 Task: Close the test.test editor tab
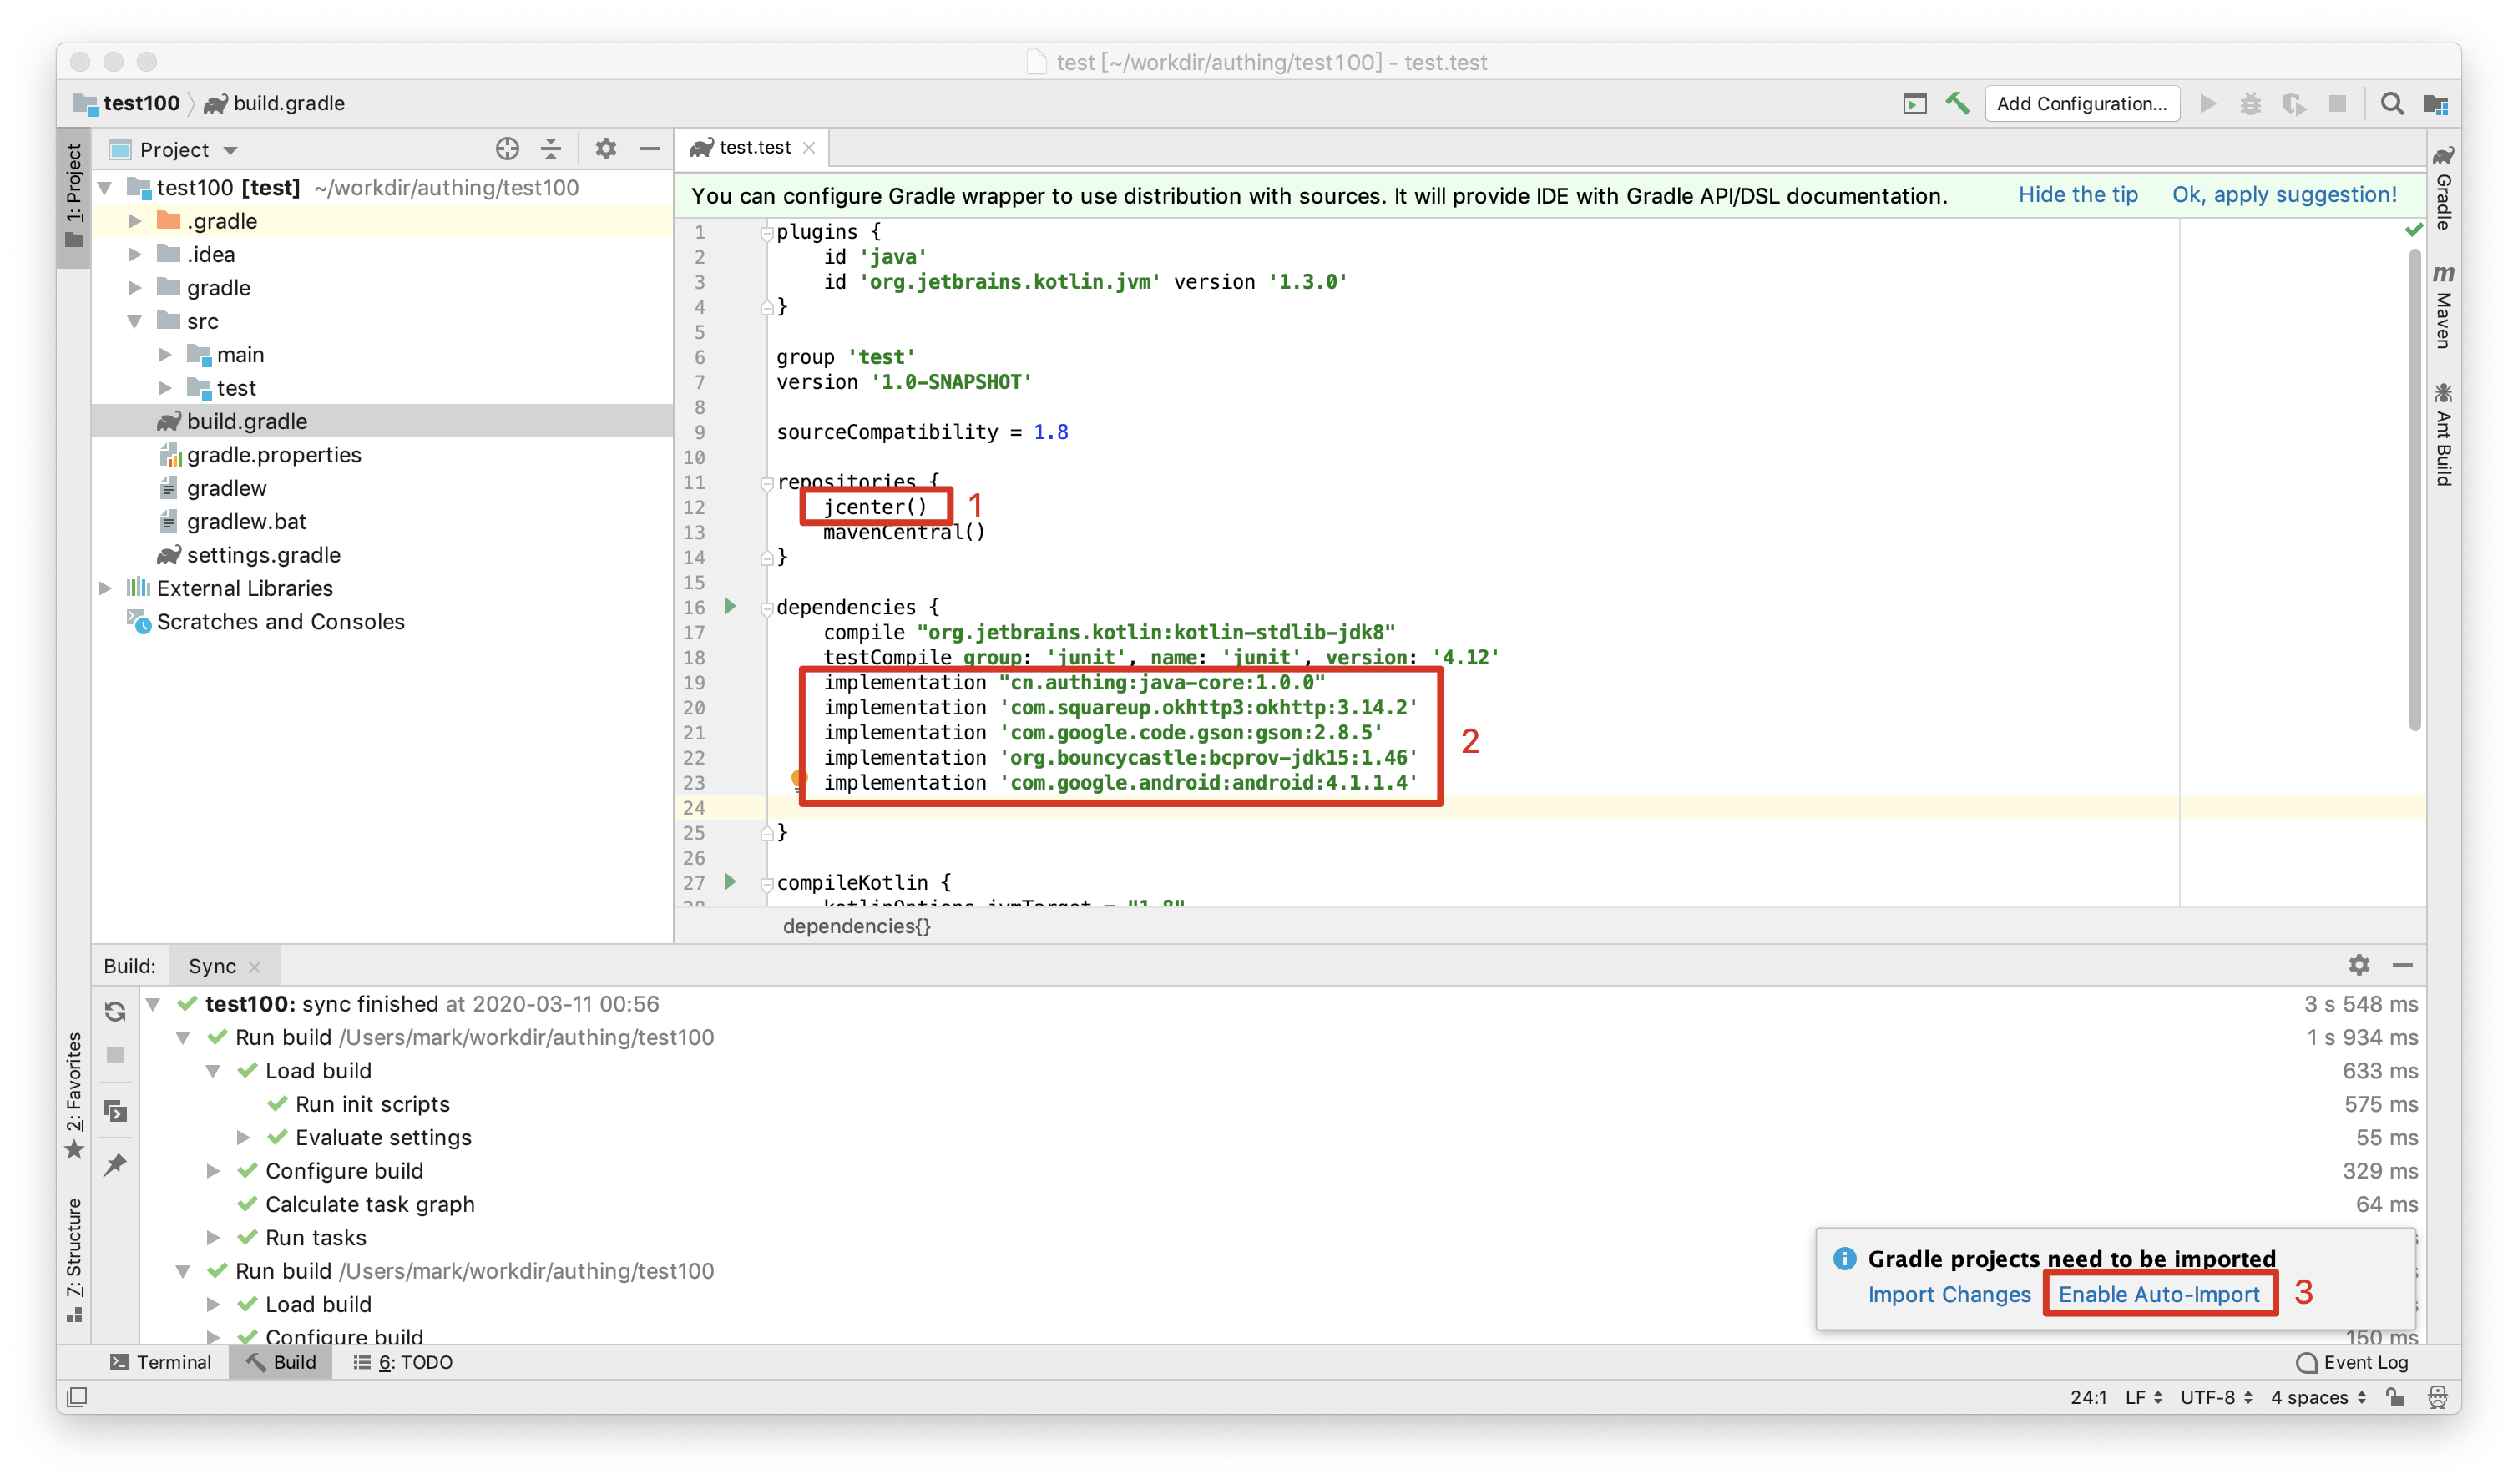[x=809, y=148]
